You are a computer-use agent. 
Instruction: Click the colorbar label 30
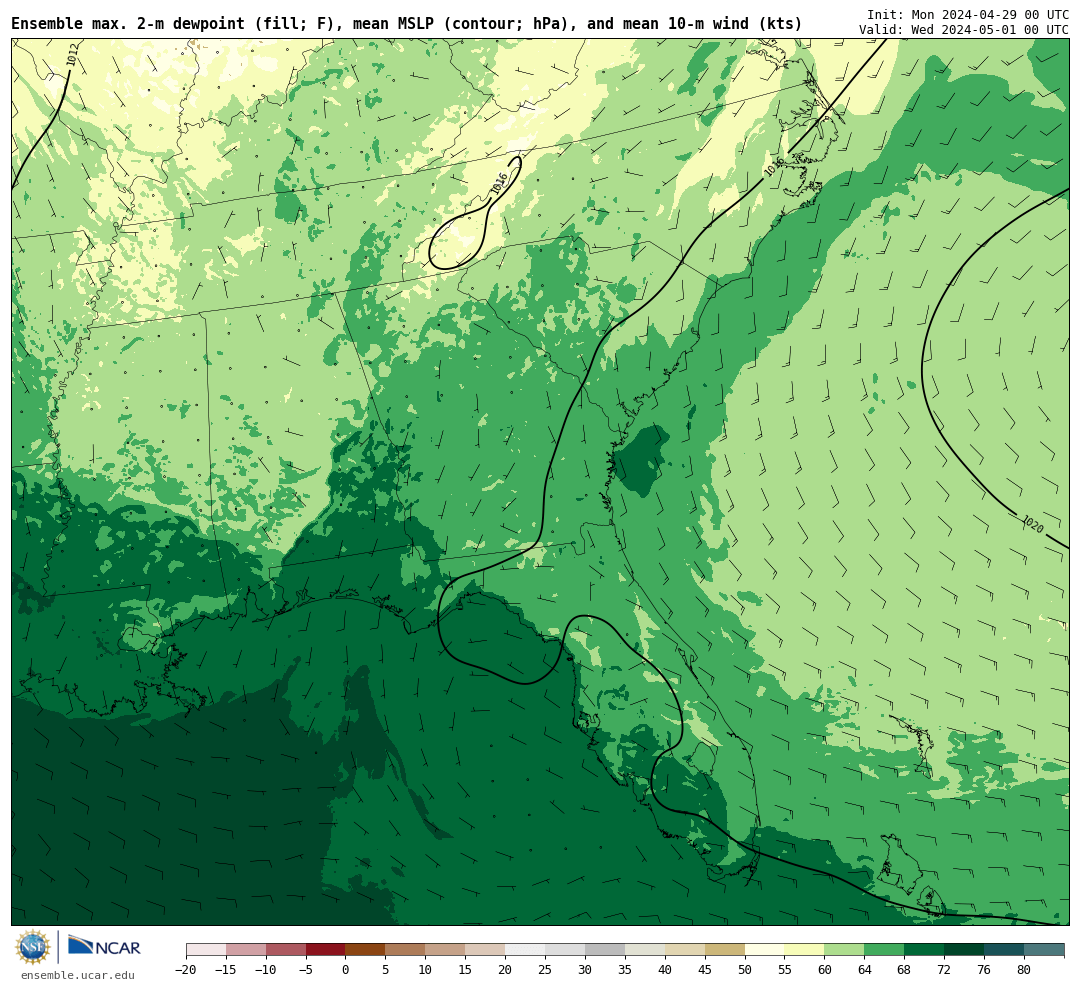[x=585, y=970]
